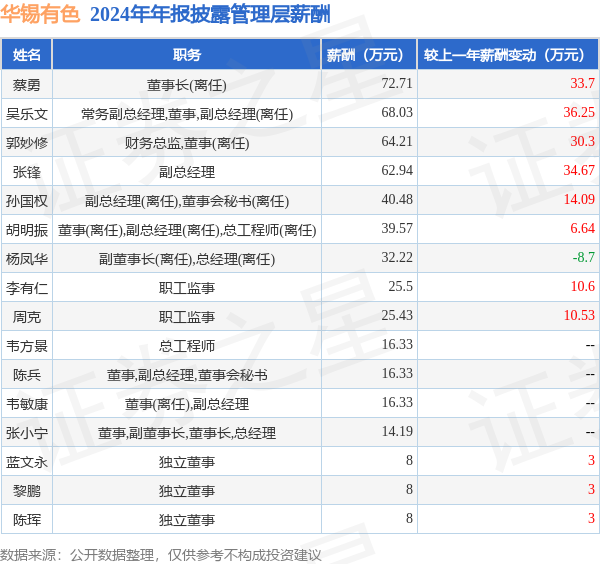Image resolution: width=600 pixels, height=564 pixels.
Task: Click the name cell 张锋
Action: click(x=26, y=172)
